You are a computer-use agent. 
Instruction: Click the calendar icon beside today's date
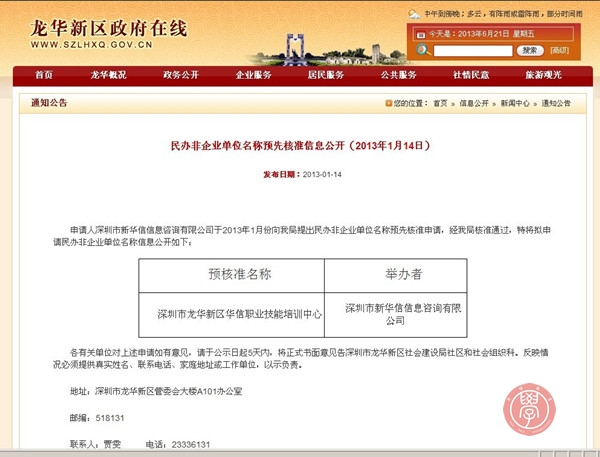[x=421, y=34]
